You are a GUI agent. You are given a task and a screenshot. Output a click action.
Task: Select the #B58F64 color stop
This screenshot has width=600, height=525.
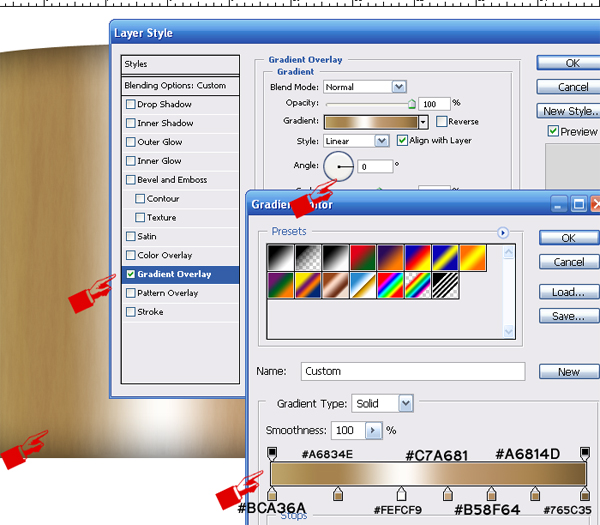point(491,494)
